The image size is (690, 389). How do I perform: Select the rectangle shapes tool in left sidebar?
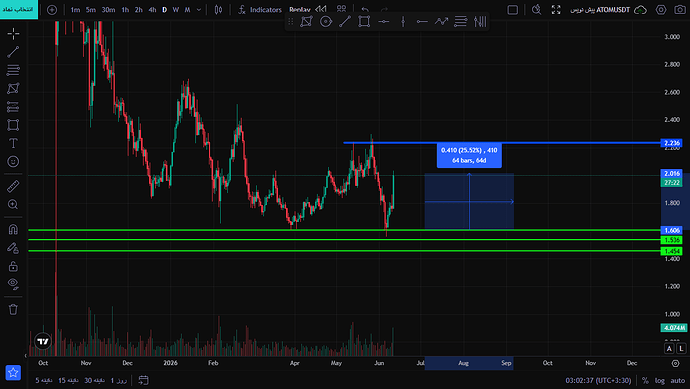pos(13,125)
